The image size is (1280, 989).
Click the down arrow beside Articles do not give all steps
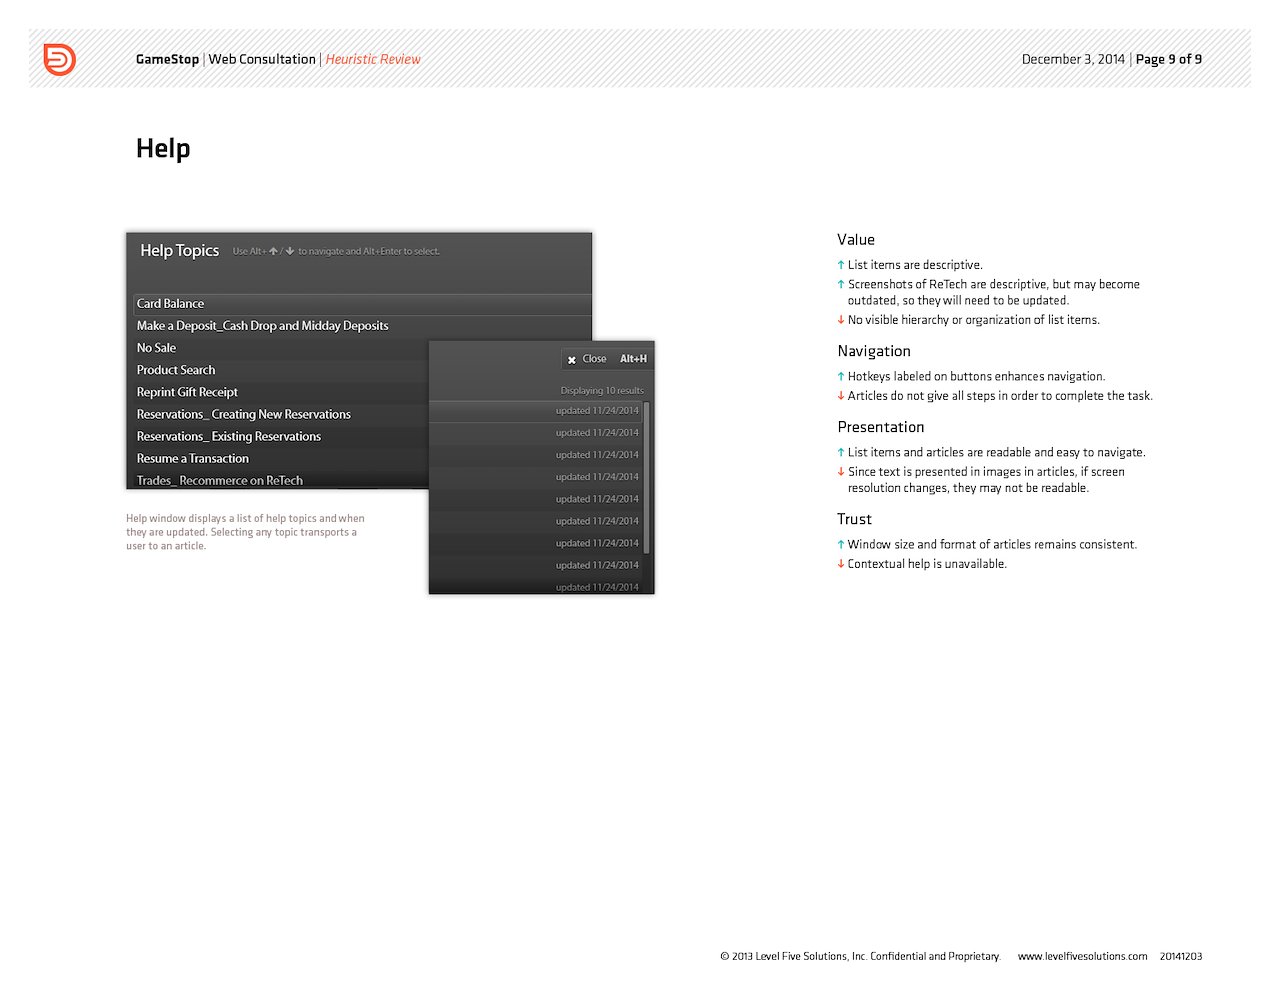pos(841,396)
